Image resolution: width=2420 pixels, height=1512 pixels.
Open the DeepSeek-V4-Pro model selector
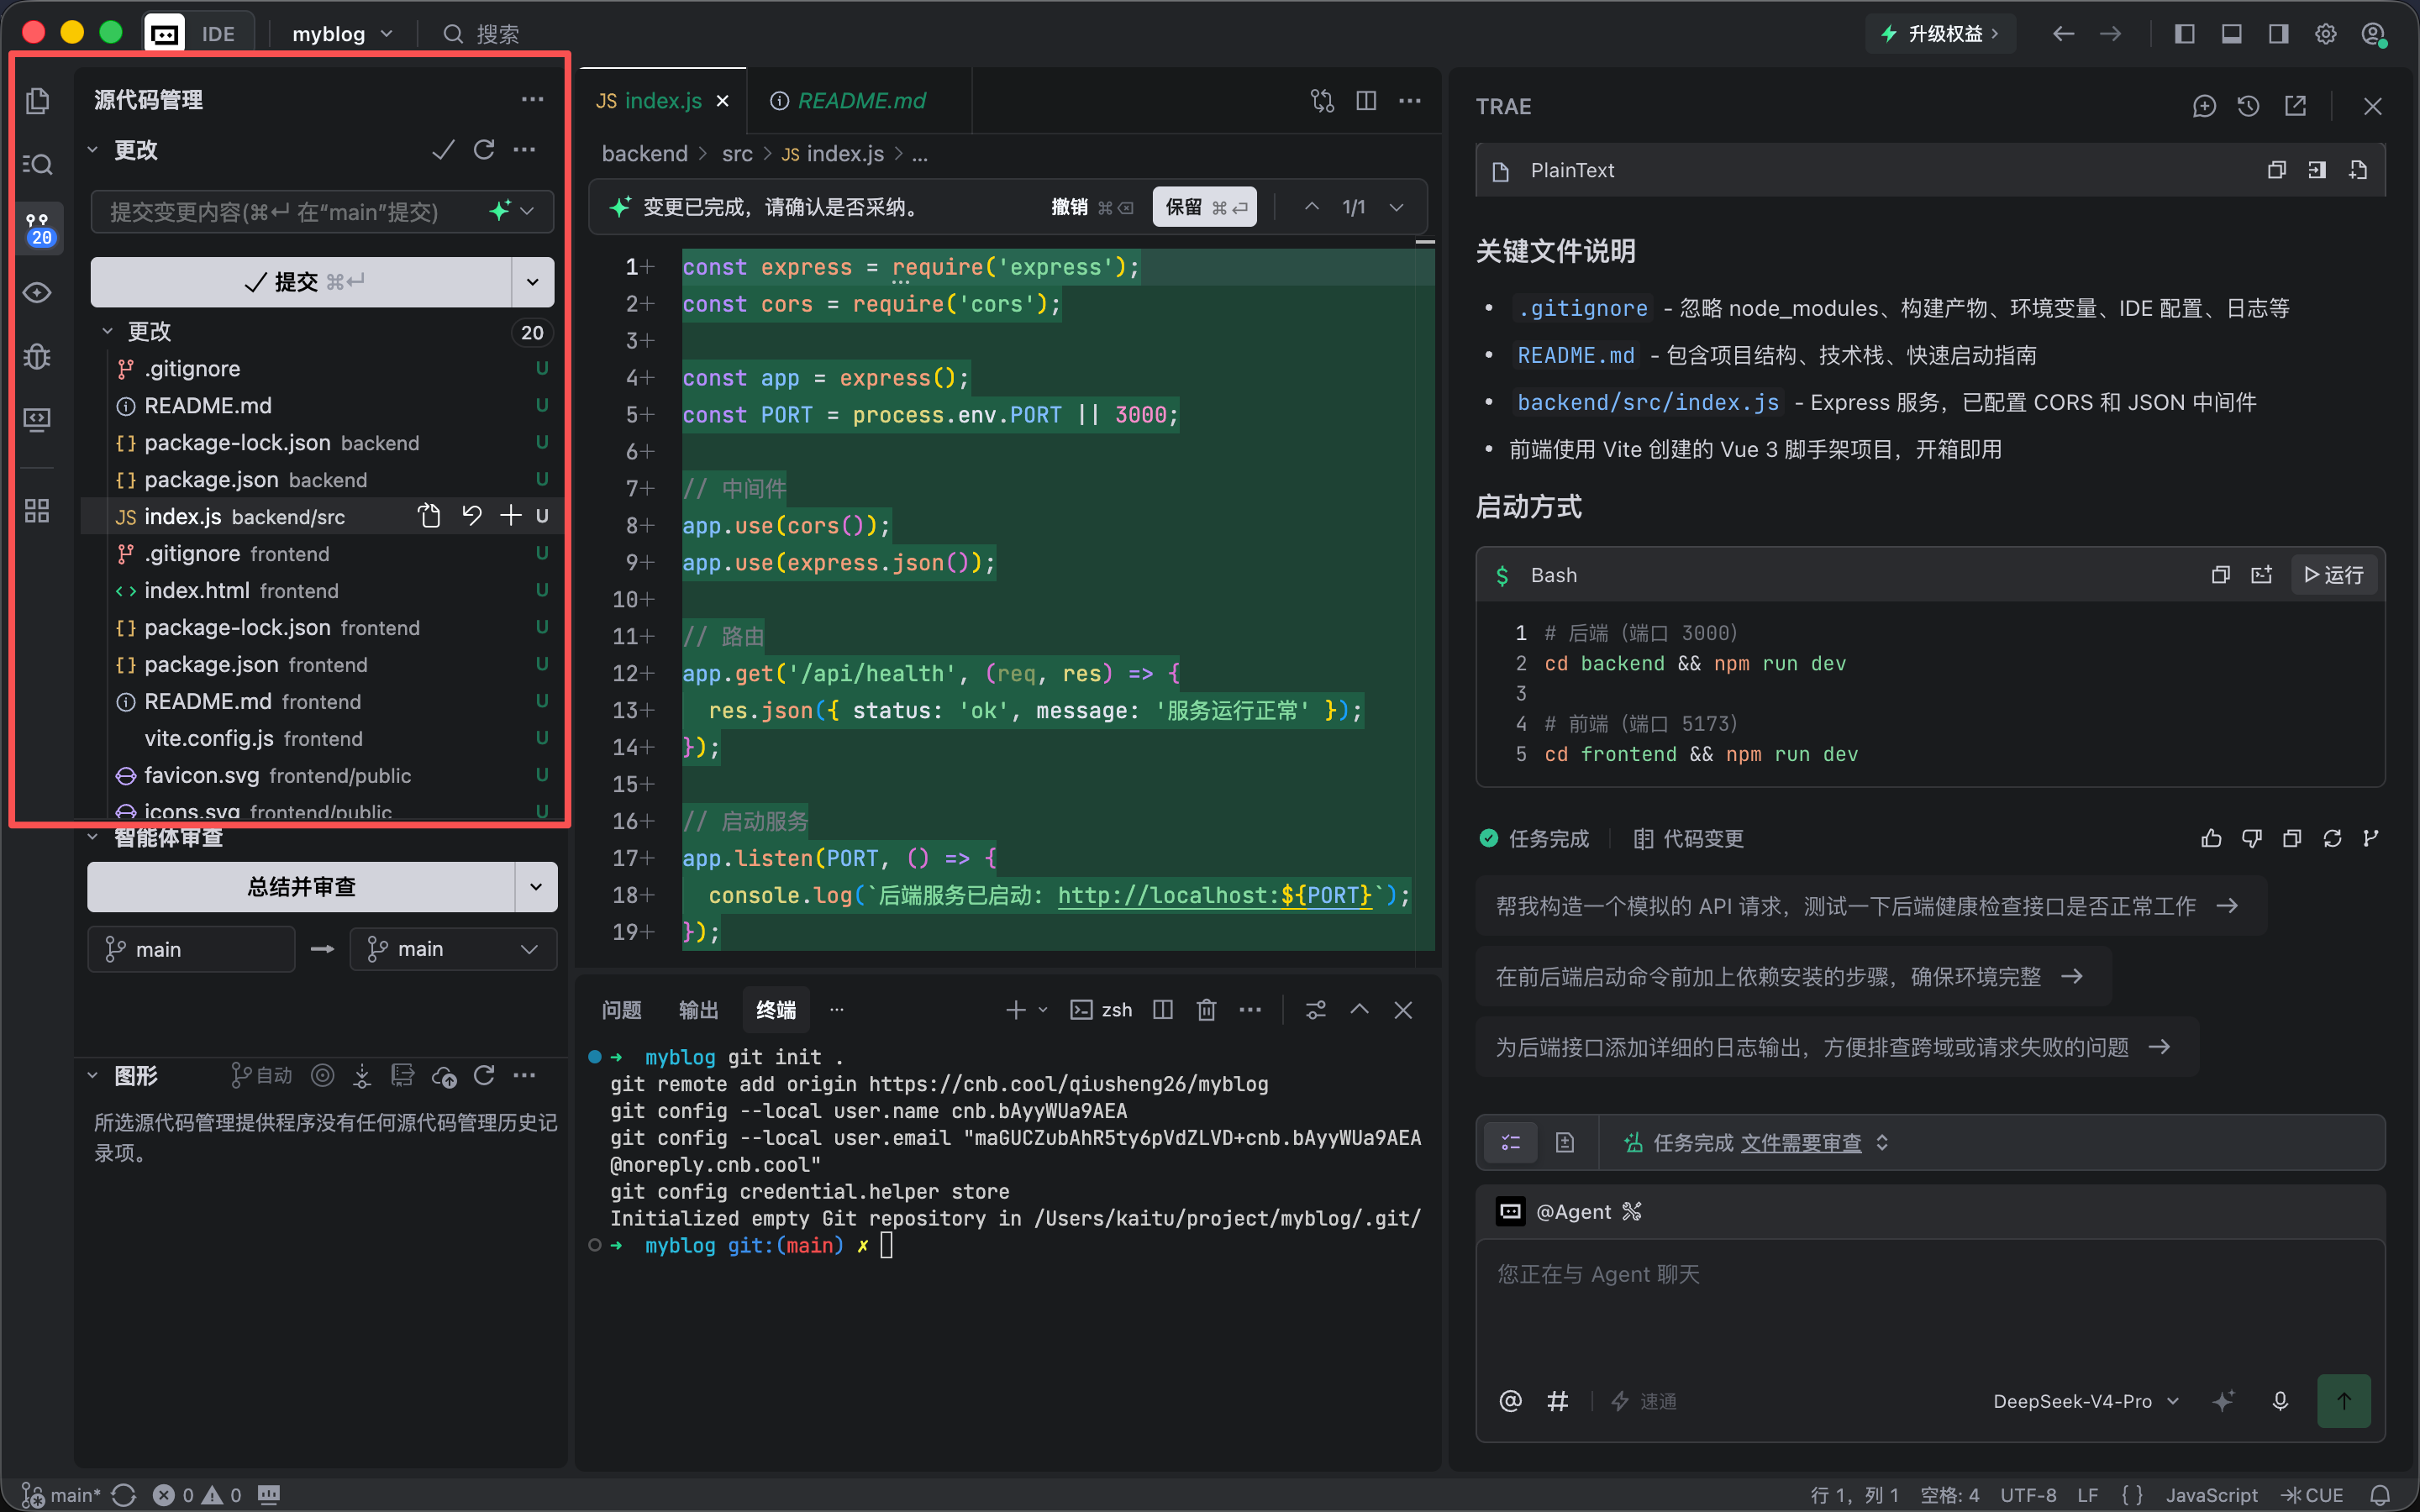coord(2086,1401)
